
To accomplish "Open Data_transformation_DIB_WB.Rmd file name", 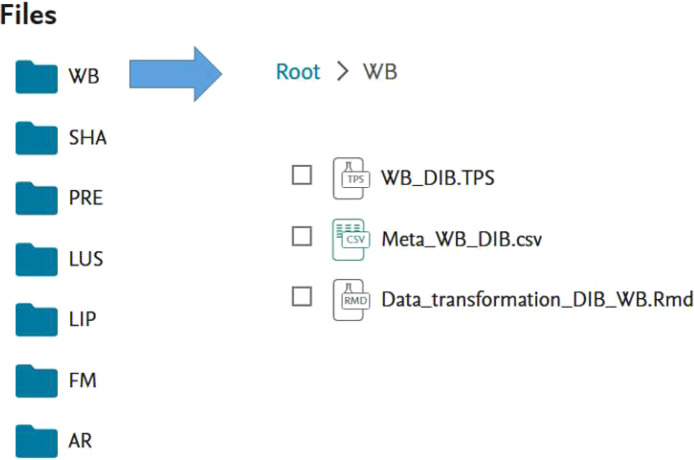I will [x=537, y=300].
